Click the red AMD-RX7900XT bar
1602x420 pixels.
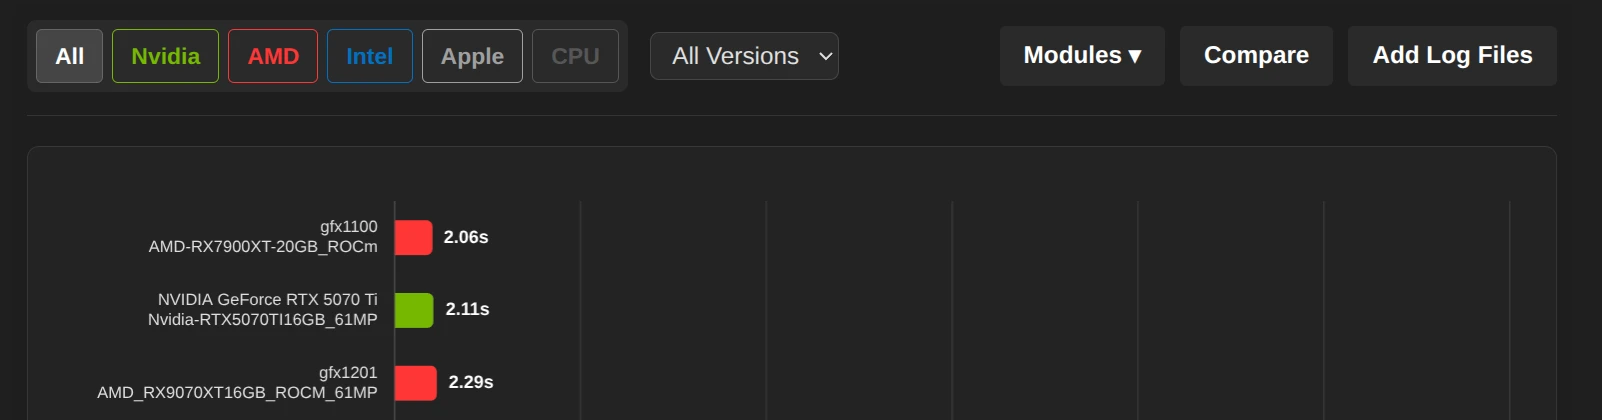coord(413,238)
